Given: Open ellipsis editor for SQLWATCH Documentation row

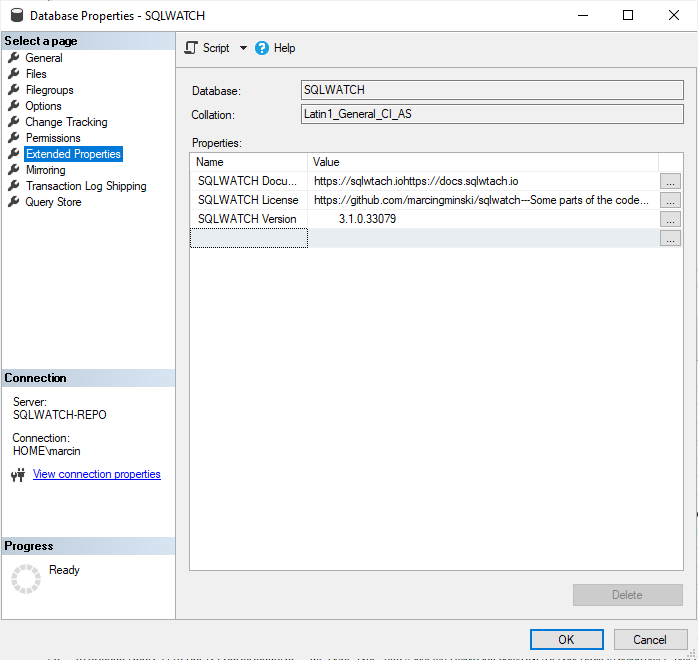Looking at the screenshot, I should pos(670,181).
